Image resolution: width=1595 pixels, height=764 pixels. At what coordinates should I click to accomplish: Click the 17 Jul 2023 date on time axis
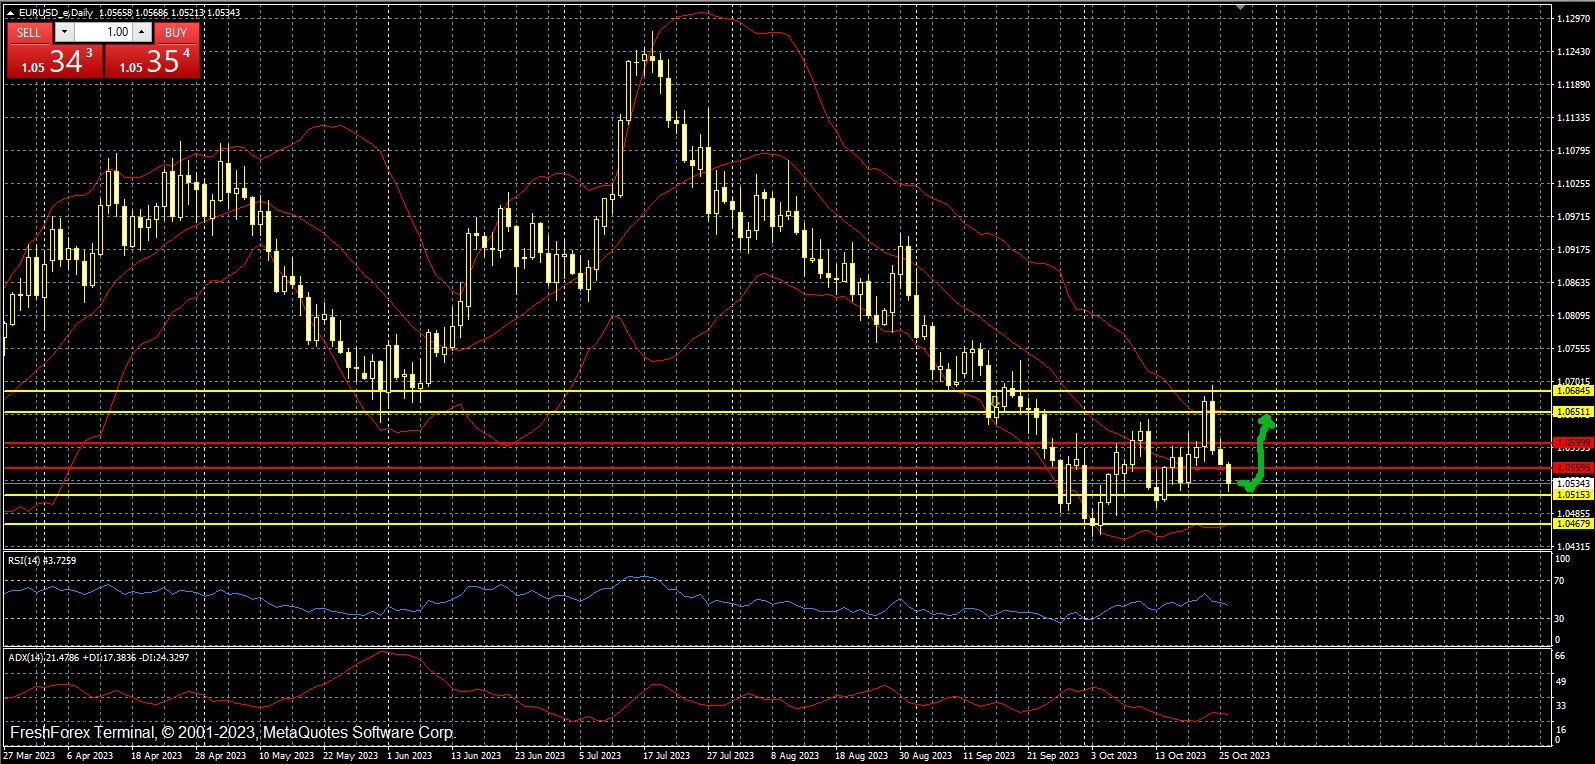click(666, 756)
